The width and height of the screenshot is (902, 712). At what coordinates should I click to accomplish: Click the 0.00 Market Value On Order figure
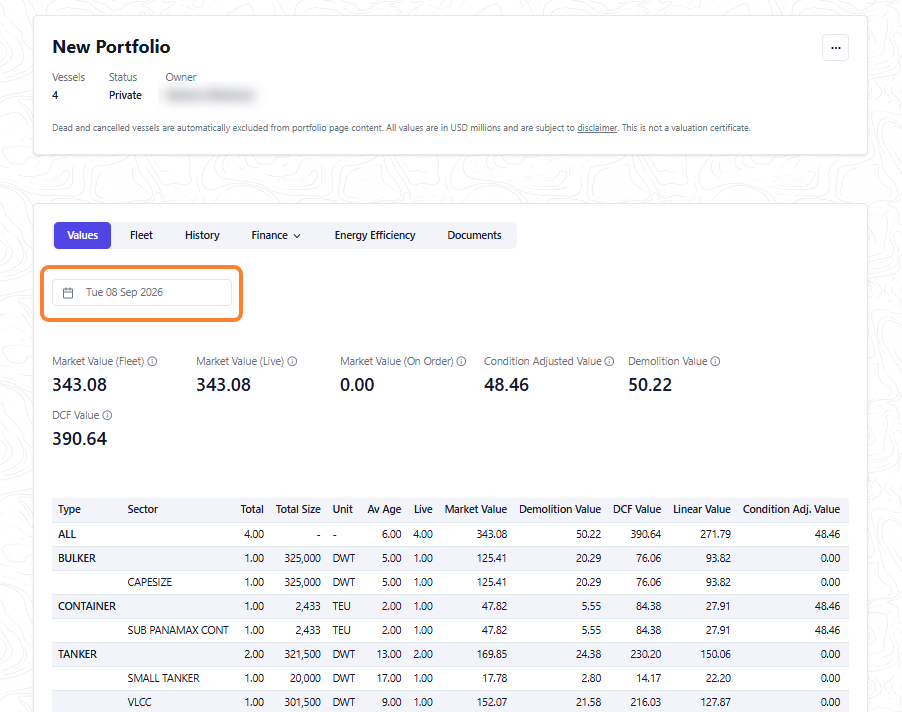tap(357, 385)
